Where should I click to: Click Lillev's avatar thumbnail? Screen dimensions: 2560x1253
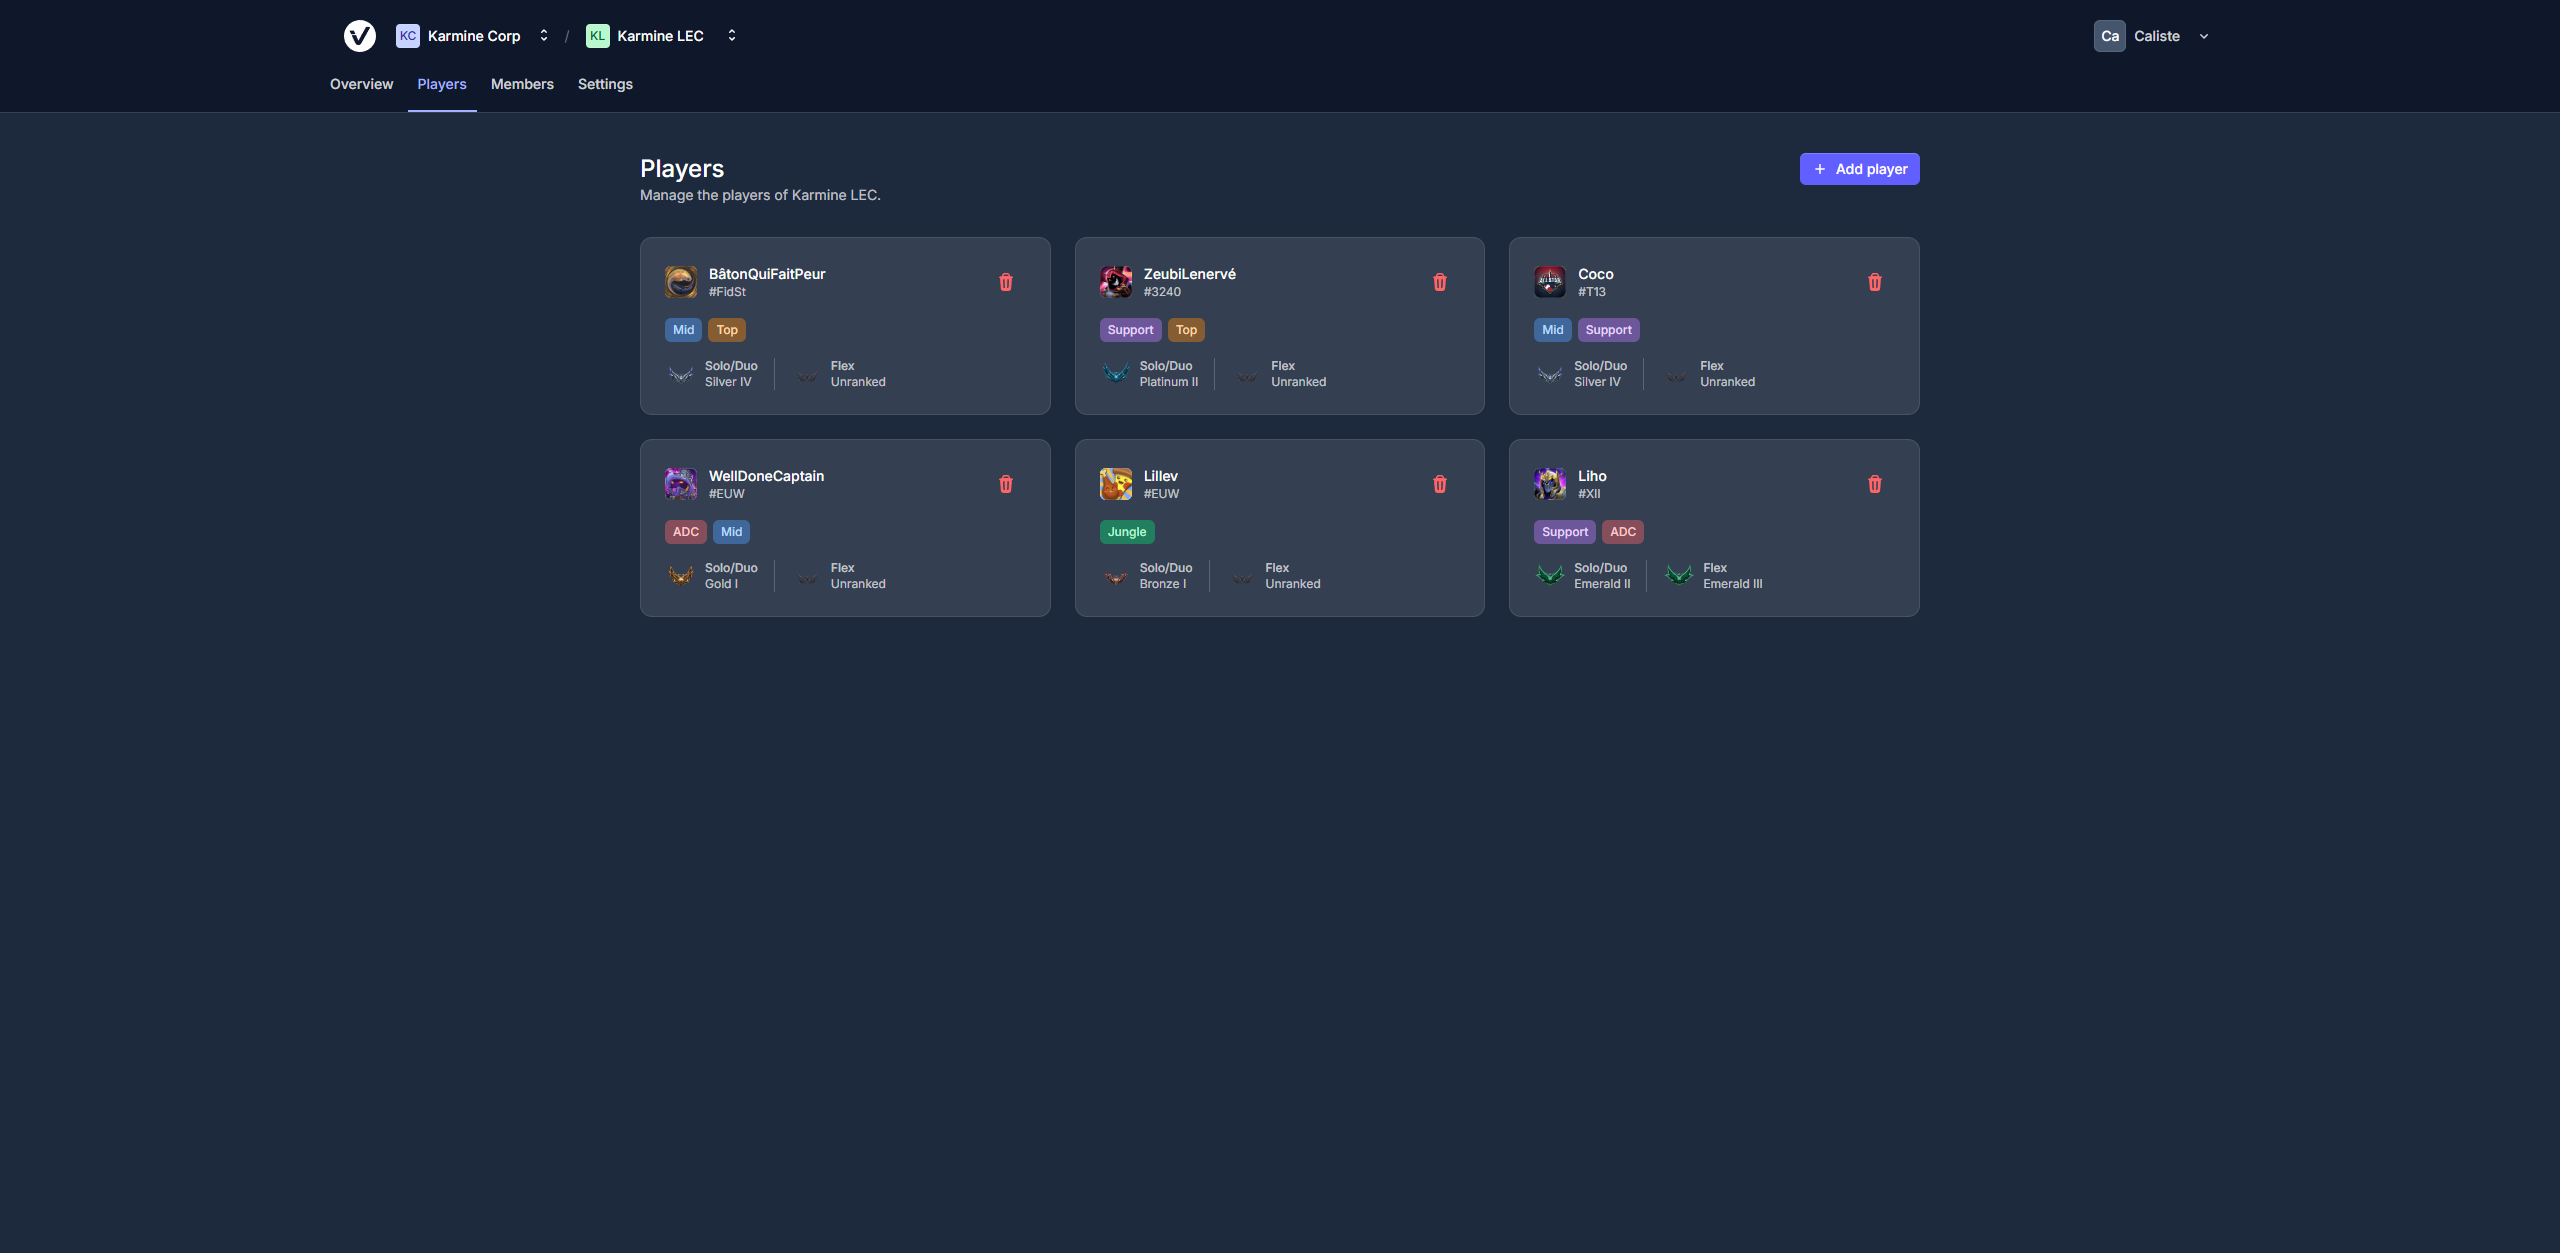click(1115, 484)
